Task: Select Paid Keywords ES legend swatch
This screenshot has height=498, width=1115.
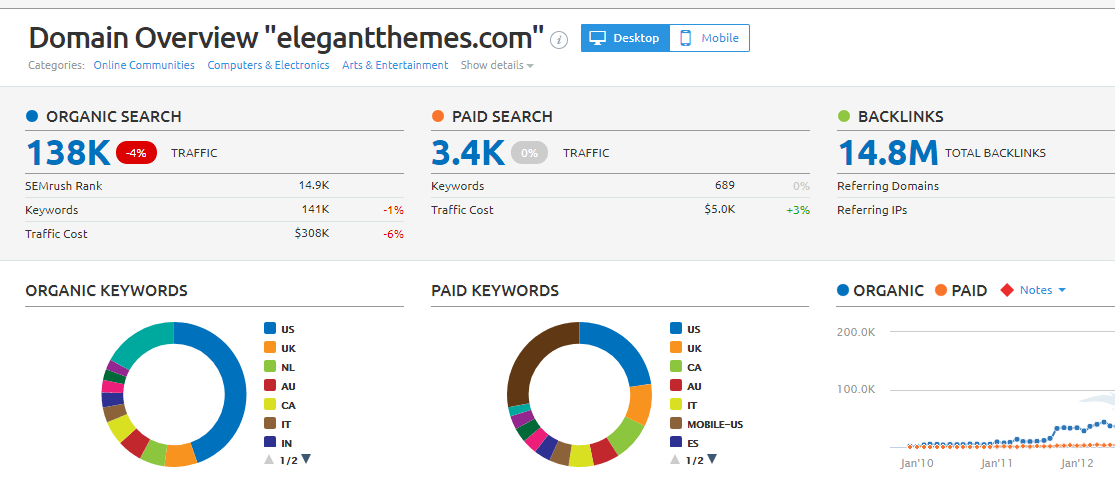Action: coord(676,443)
